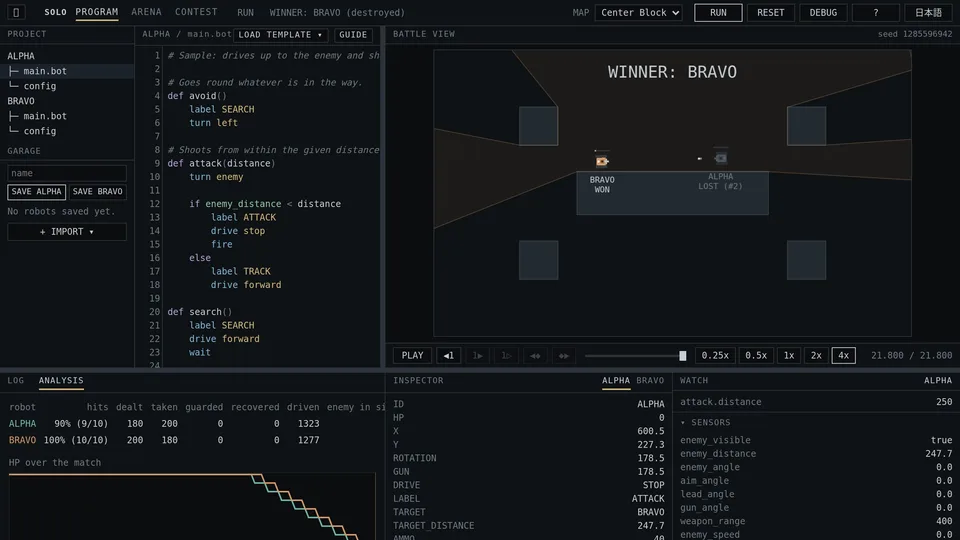
Task: Open BRAVO main.bot file
Action: (67, 116)
